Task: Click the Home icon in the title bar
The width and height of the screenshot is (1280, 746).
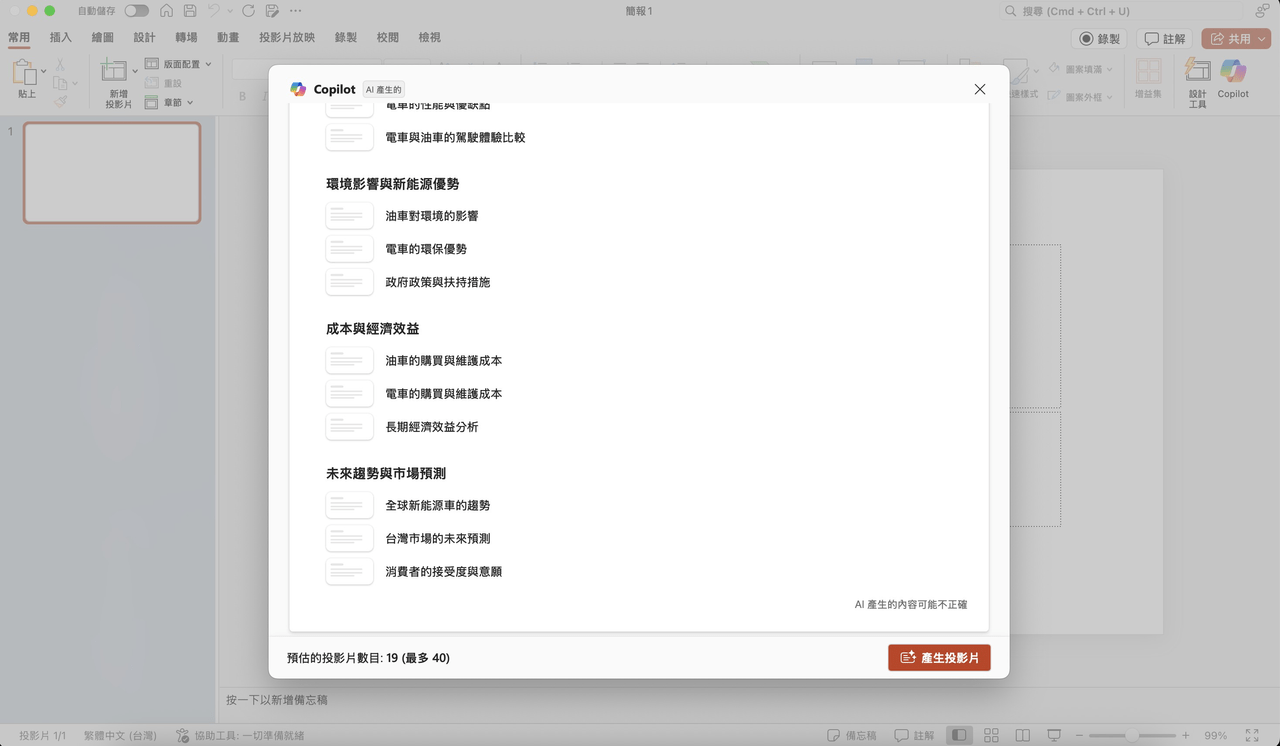Action: 166,11
